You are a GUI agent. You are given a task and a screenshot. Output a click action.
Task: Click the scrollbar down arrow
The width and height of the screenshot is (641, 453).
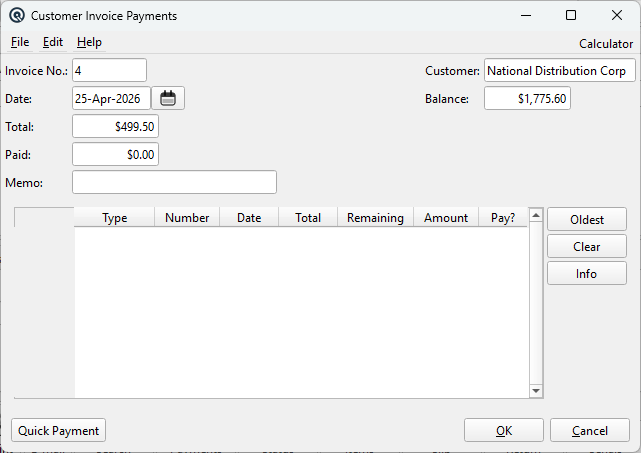pyautogui.click(x=536, y=391)
